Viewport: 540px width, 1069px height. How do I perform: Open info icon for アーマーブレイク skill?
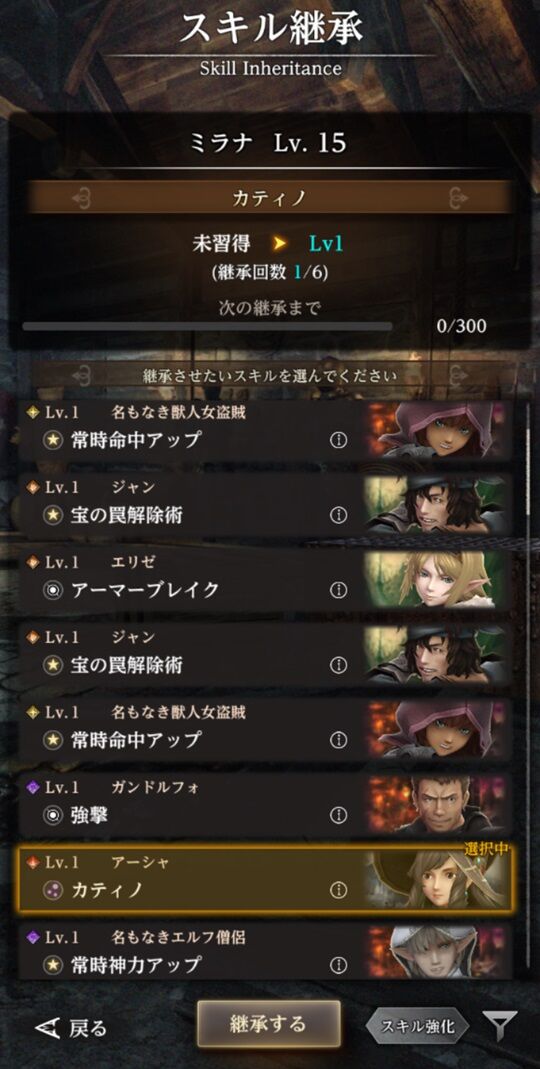pos(338,590)
